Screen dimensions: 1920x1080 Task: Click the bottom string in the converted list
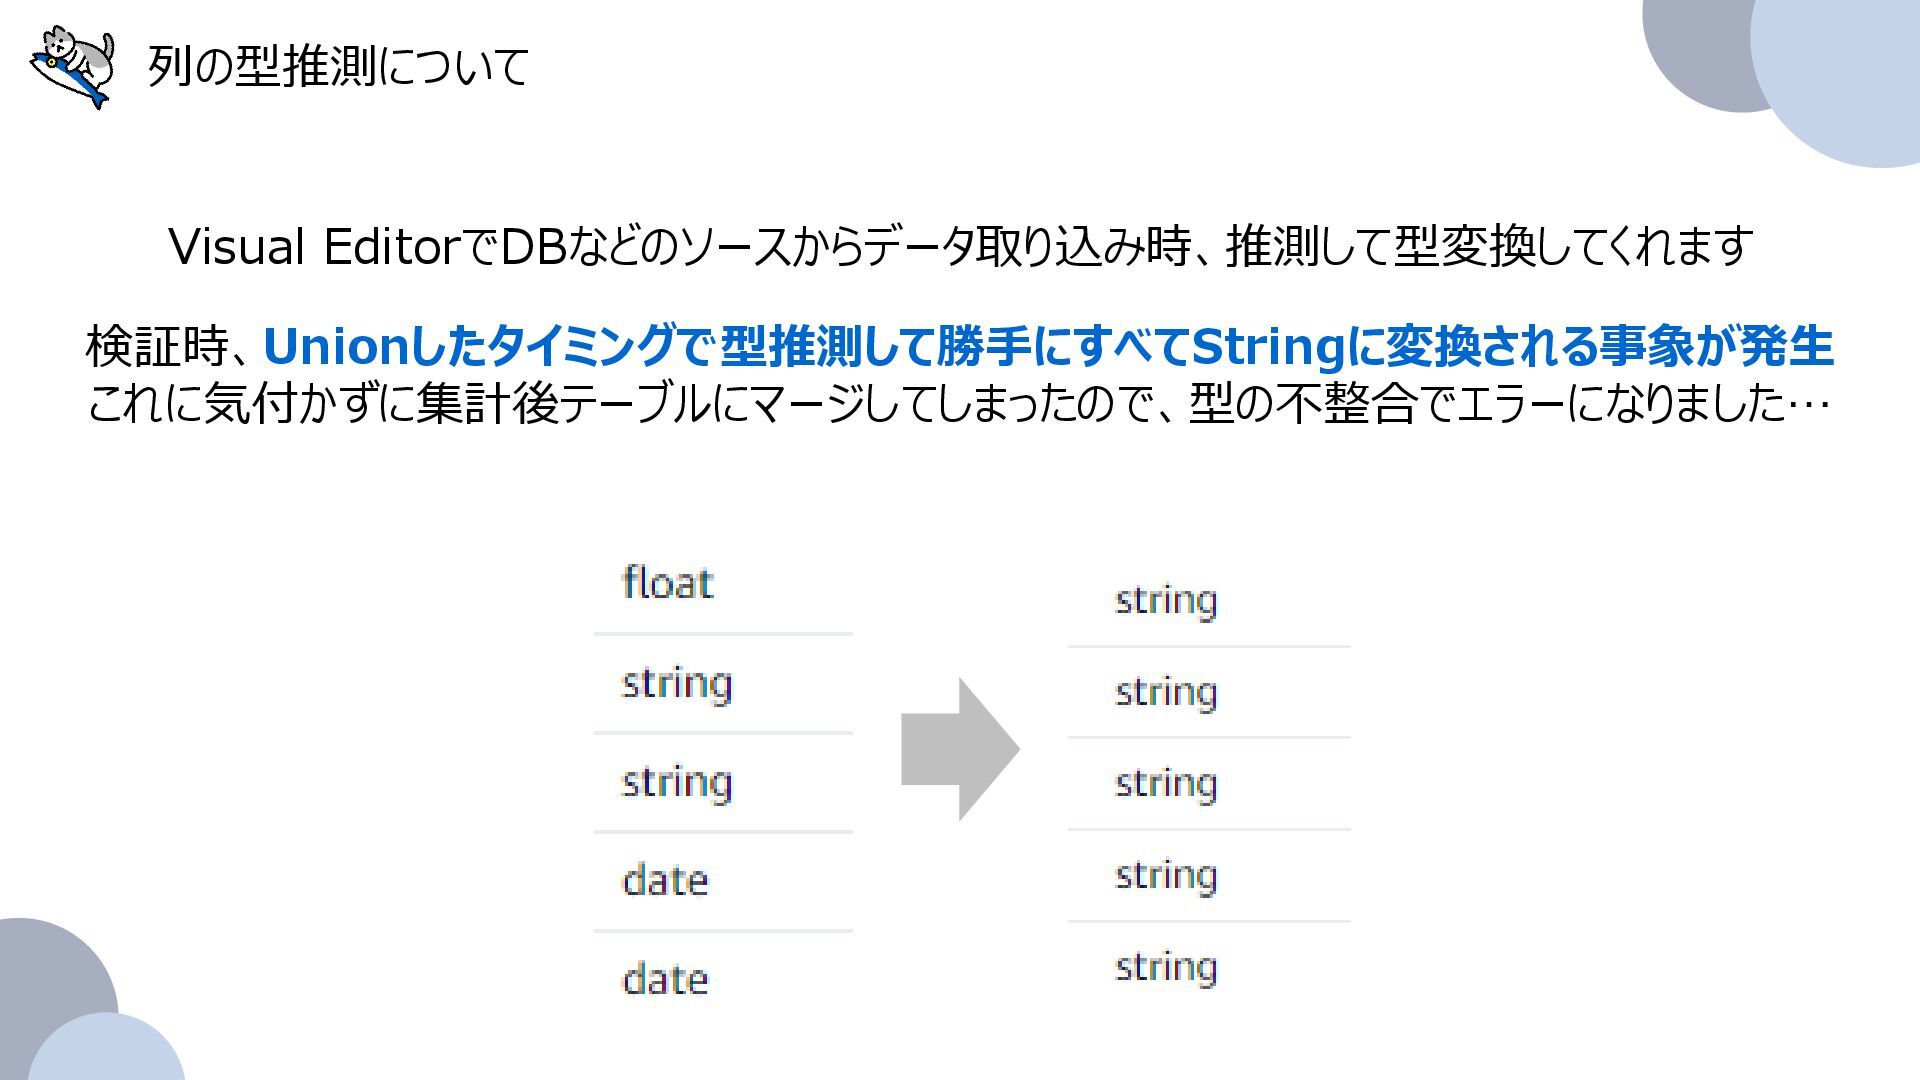coord(1166,967)
